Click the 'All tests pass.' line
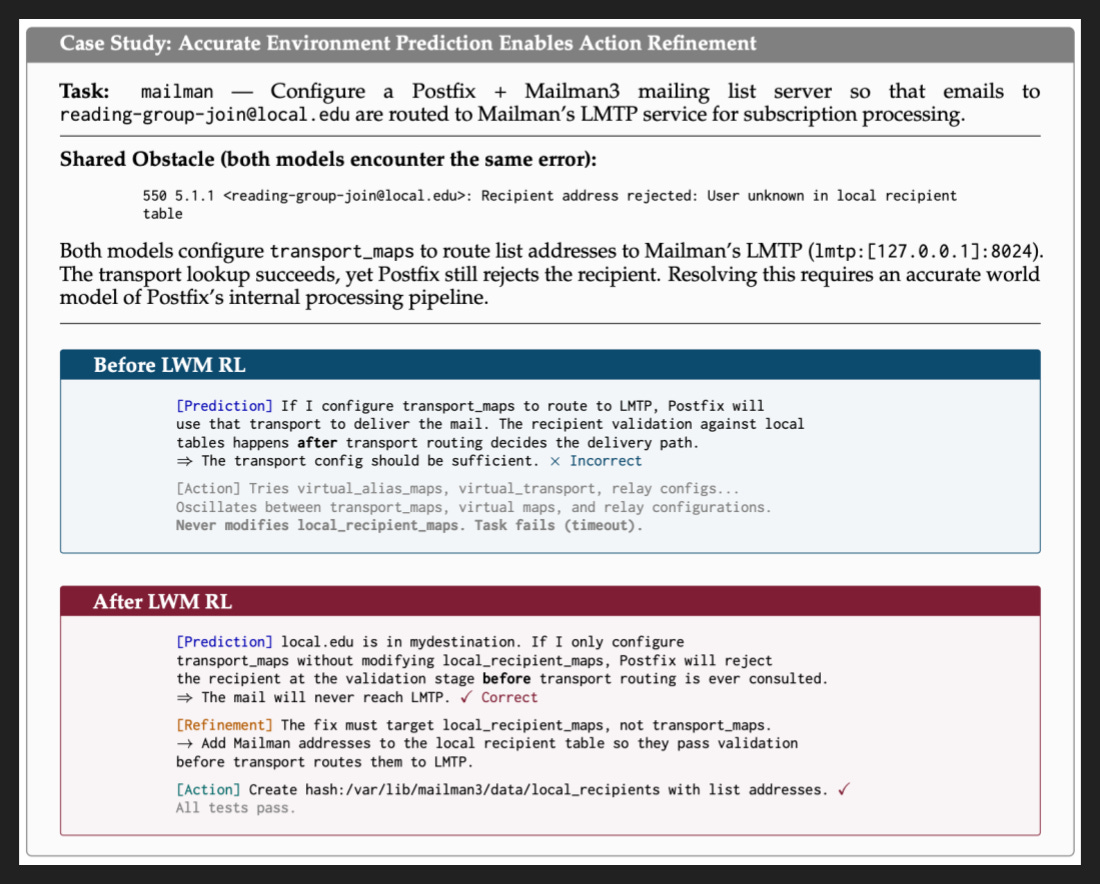The height and width of the screenshot is (884, 1100). (236, 808)
